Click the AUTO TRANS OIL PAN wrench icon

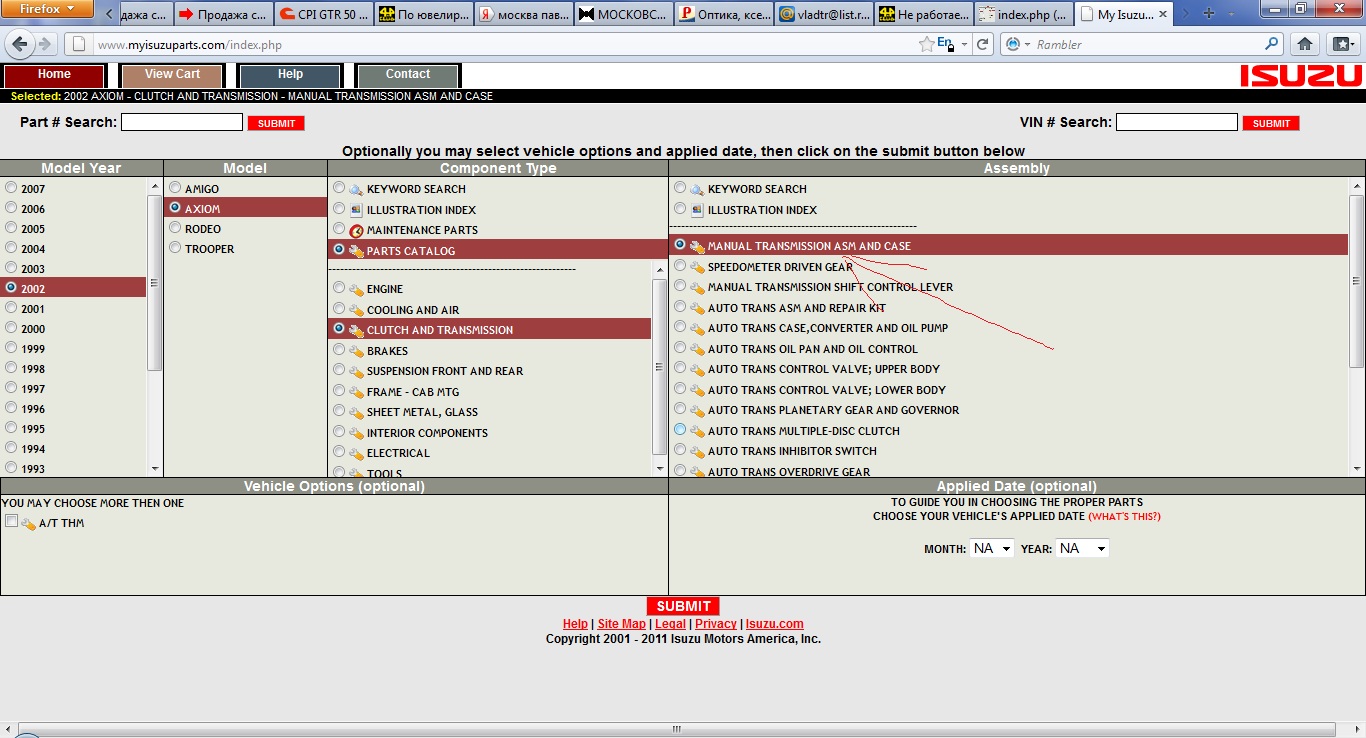pyautogui.click(x=696, y=349)
